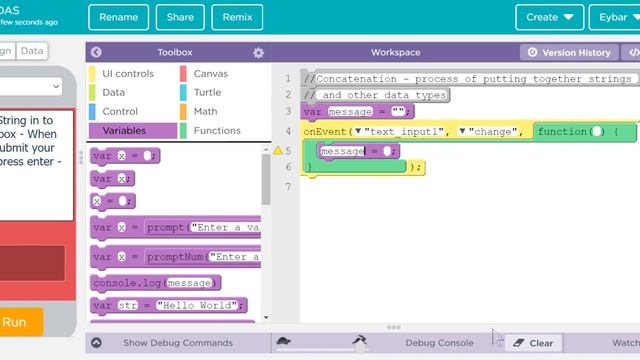Click the turtle slow-speed icon
Viewport: 640px width, 360px height.
click(284, 341)
